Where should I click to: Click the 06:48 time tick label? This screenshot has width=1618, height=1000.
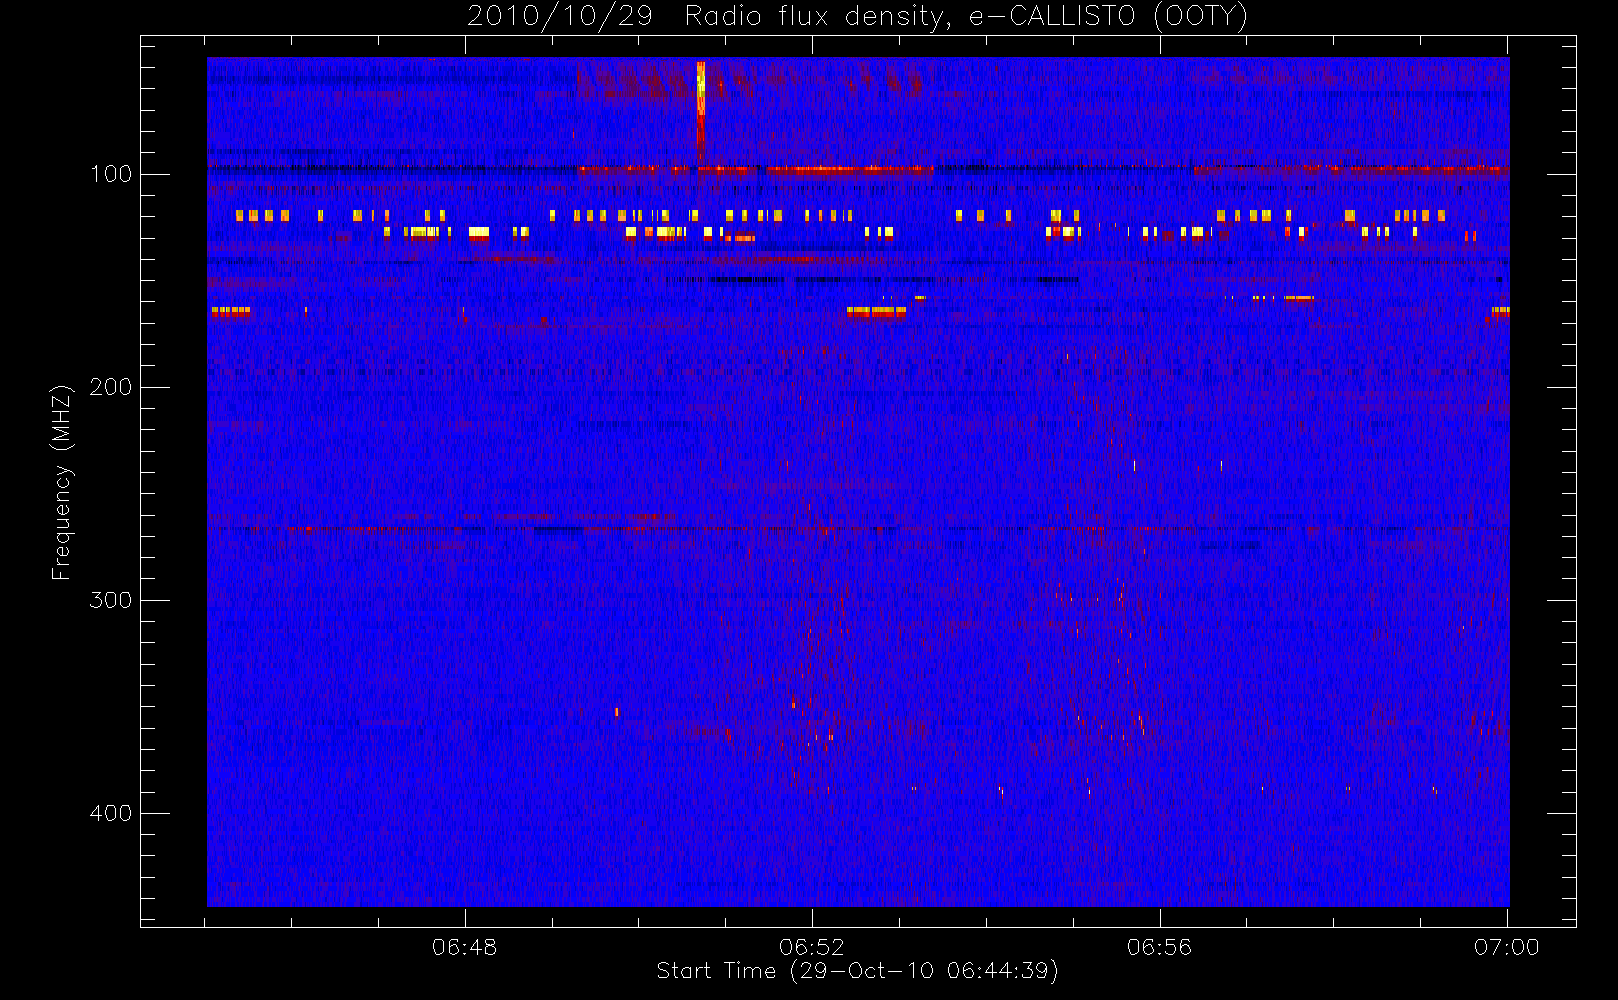(464, 947)
